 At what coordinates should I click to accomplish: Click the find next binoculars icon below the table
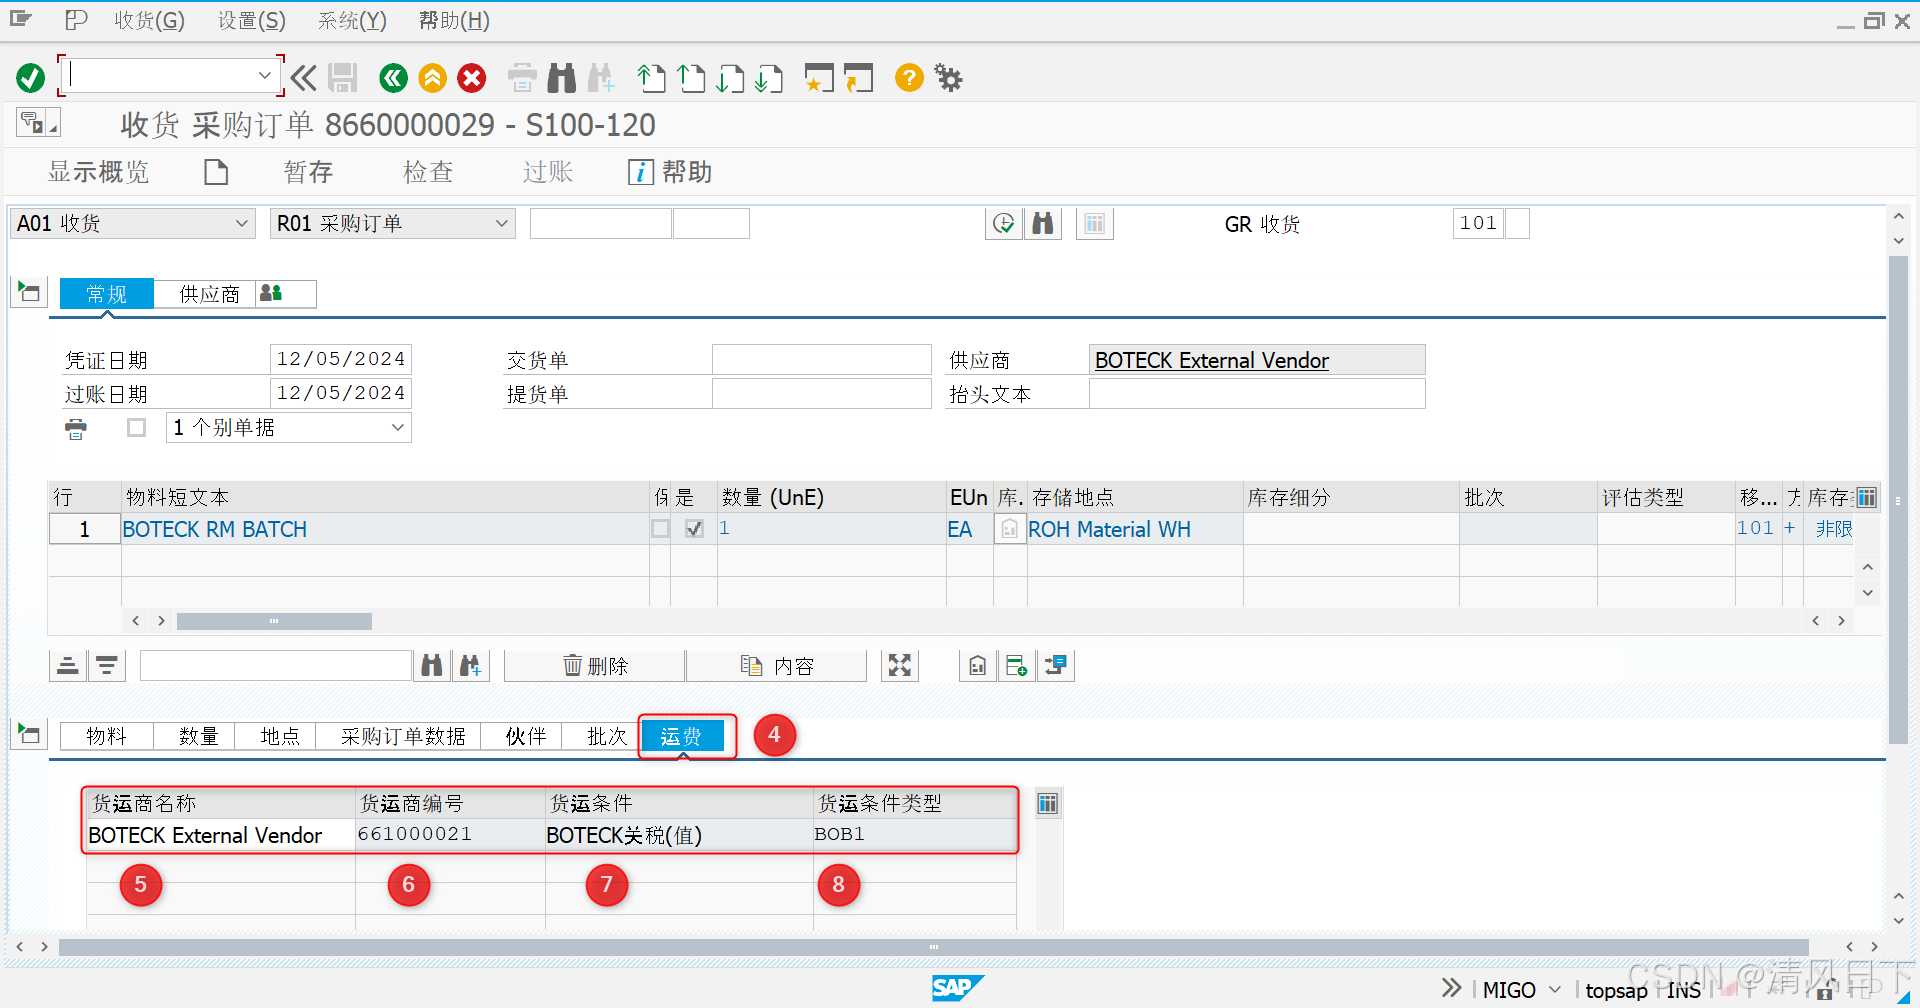pos(471,666)
